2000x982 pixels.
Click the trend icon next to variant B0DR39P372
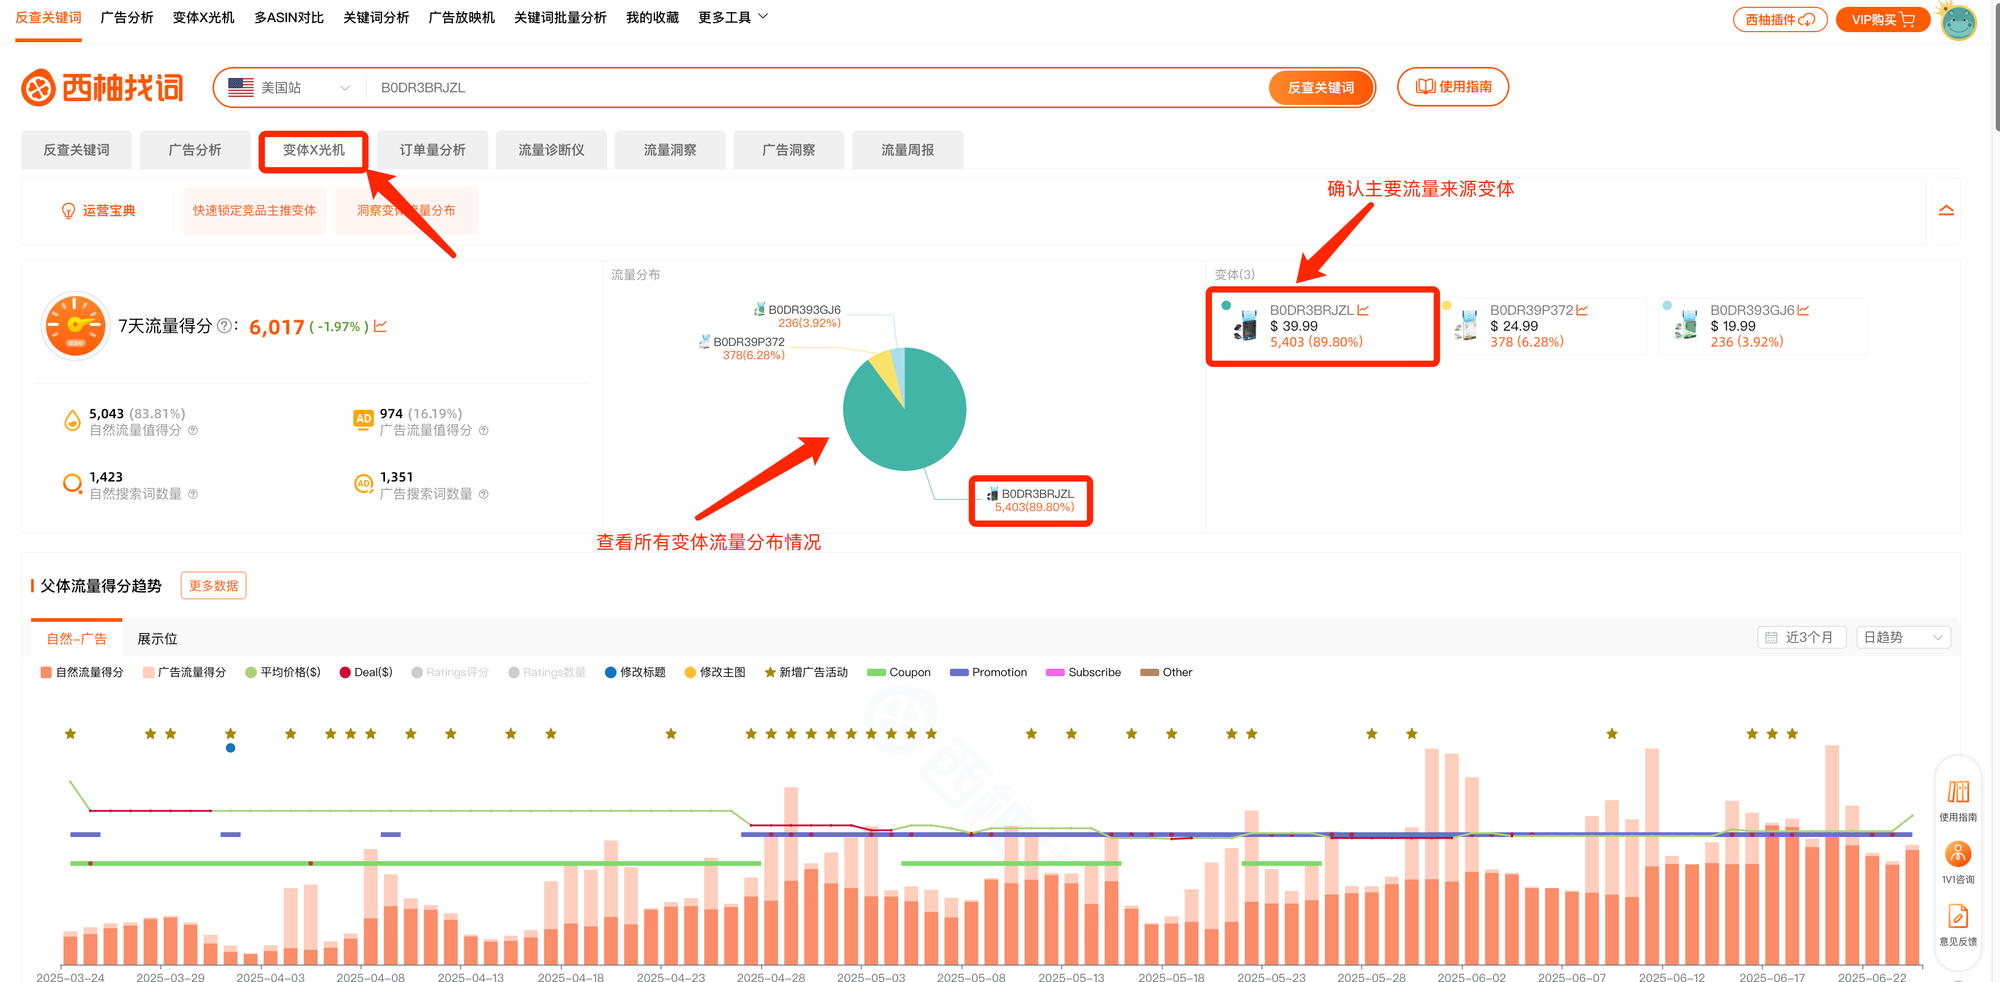pos(1582,310)
